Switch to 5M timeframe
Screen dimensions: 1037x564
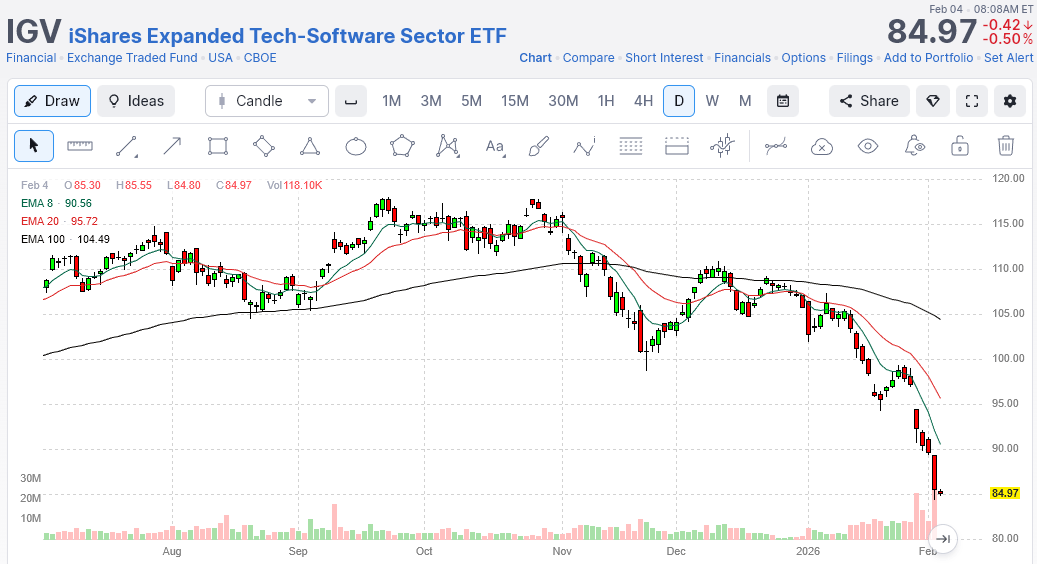(x=472, y=101)
